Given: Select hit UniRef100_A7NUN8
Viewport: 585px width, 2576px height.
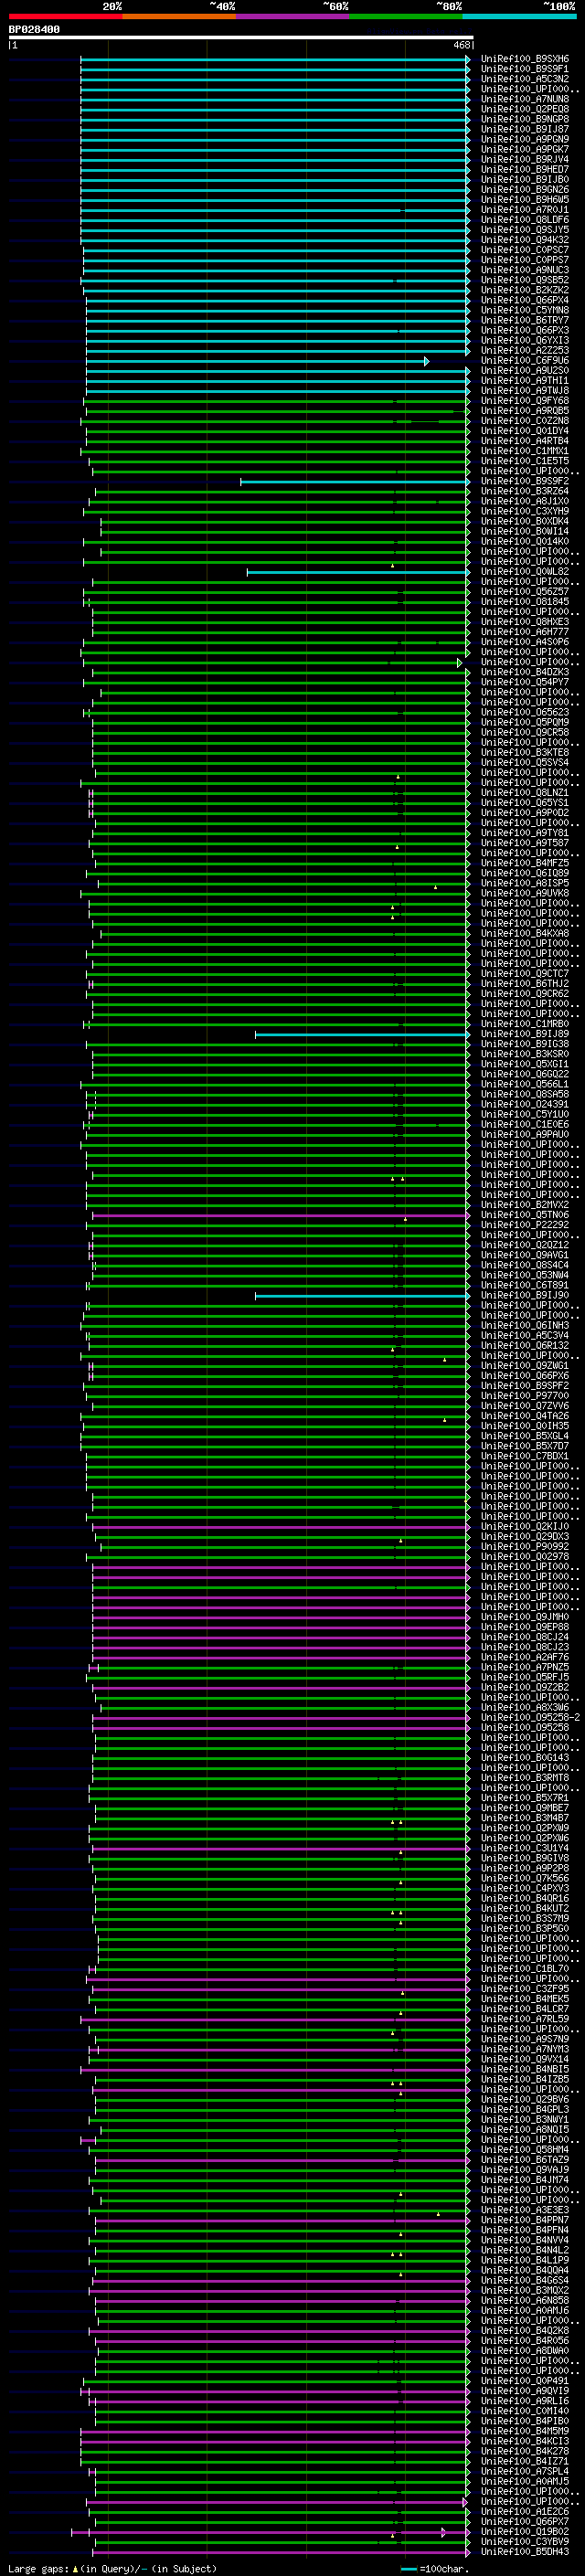Looking at the screenshot, I should tap(525, 99).
